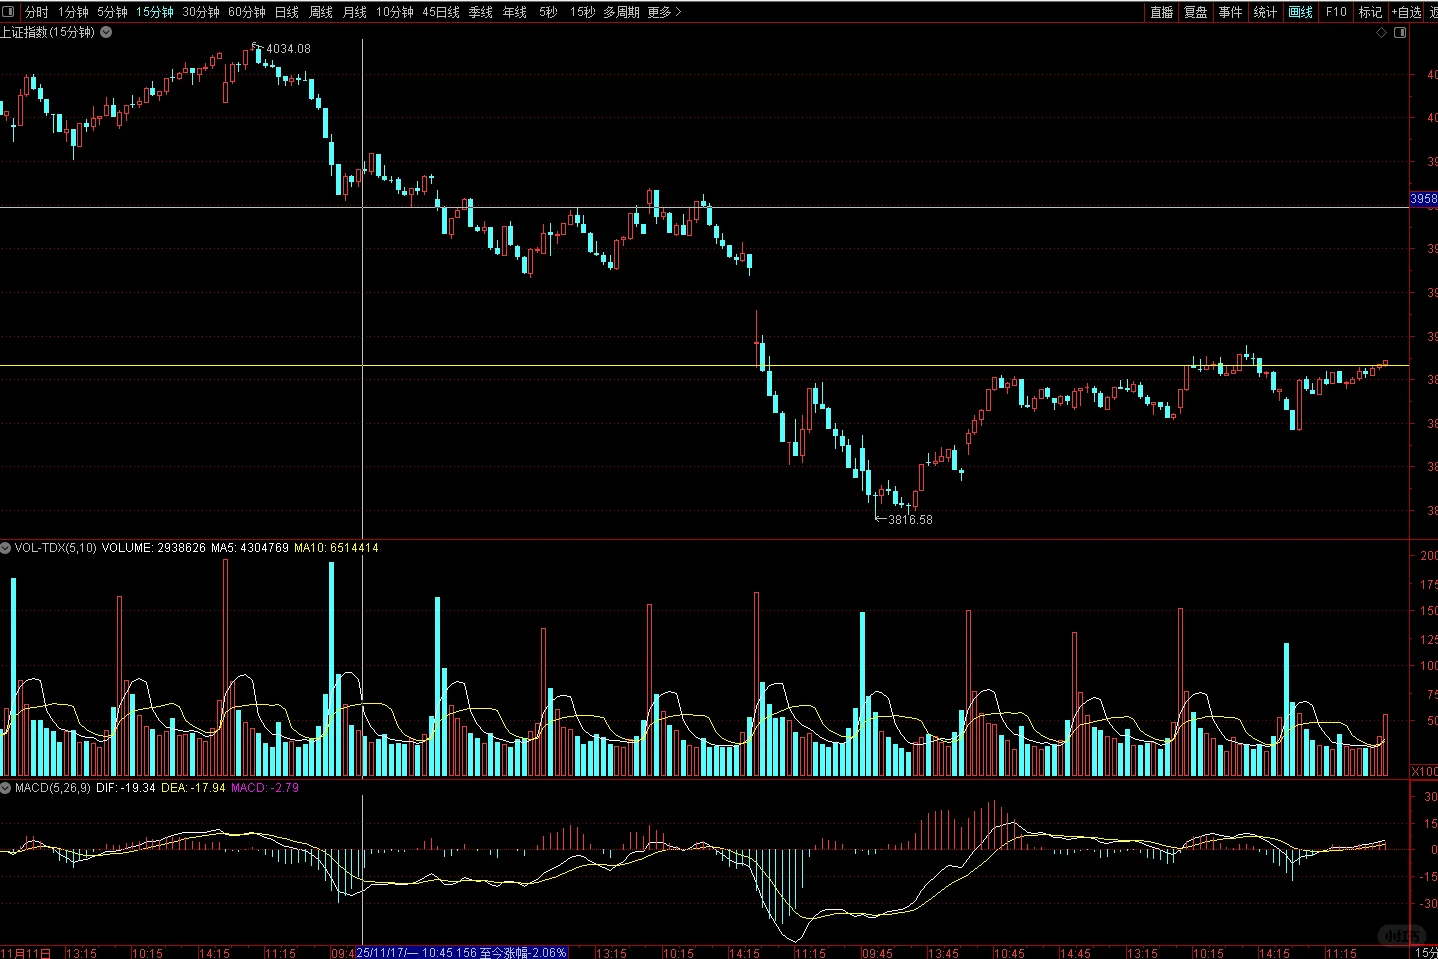Open the VOL-TDX indicator settings circle icon
1438x959 pixels.
[6, 548]
